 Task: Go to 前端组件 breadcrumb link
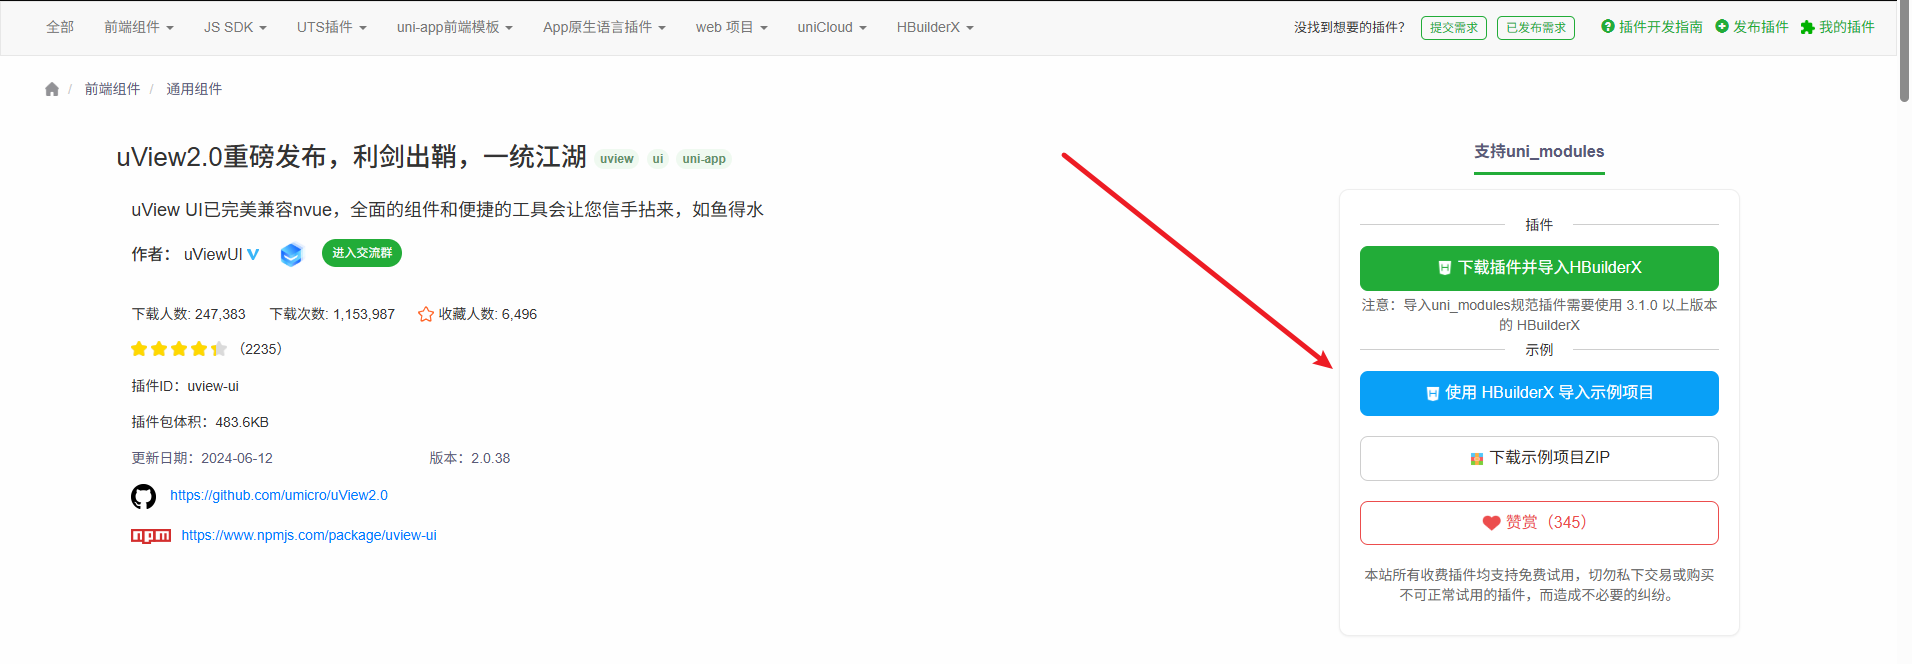[x=112, y=89]
